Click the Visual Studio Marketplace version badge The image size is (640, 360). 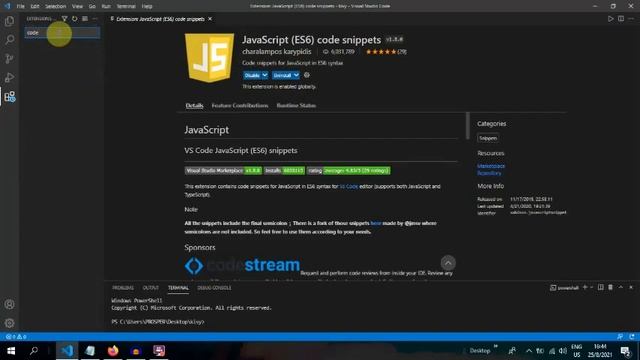click(x=223, y=171)
